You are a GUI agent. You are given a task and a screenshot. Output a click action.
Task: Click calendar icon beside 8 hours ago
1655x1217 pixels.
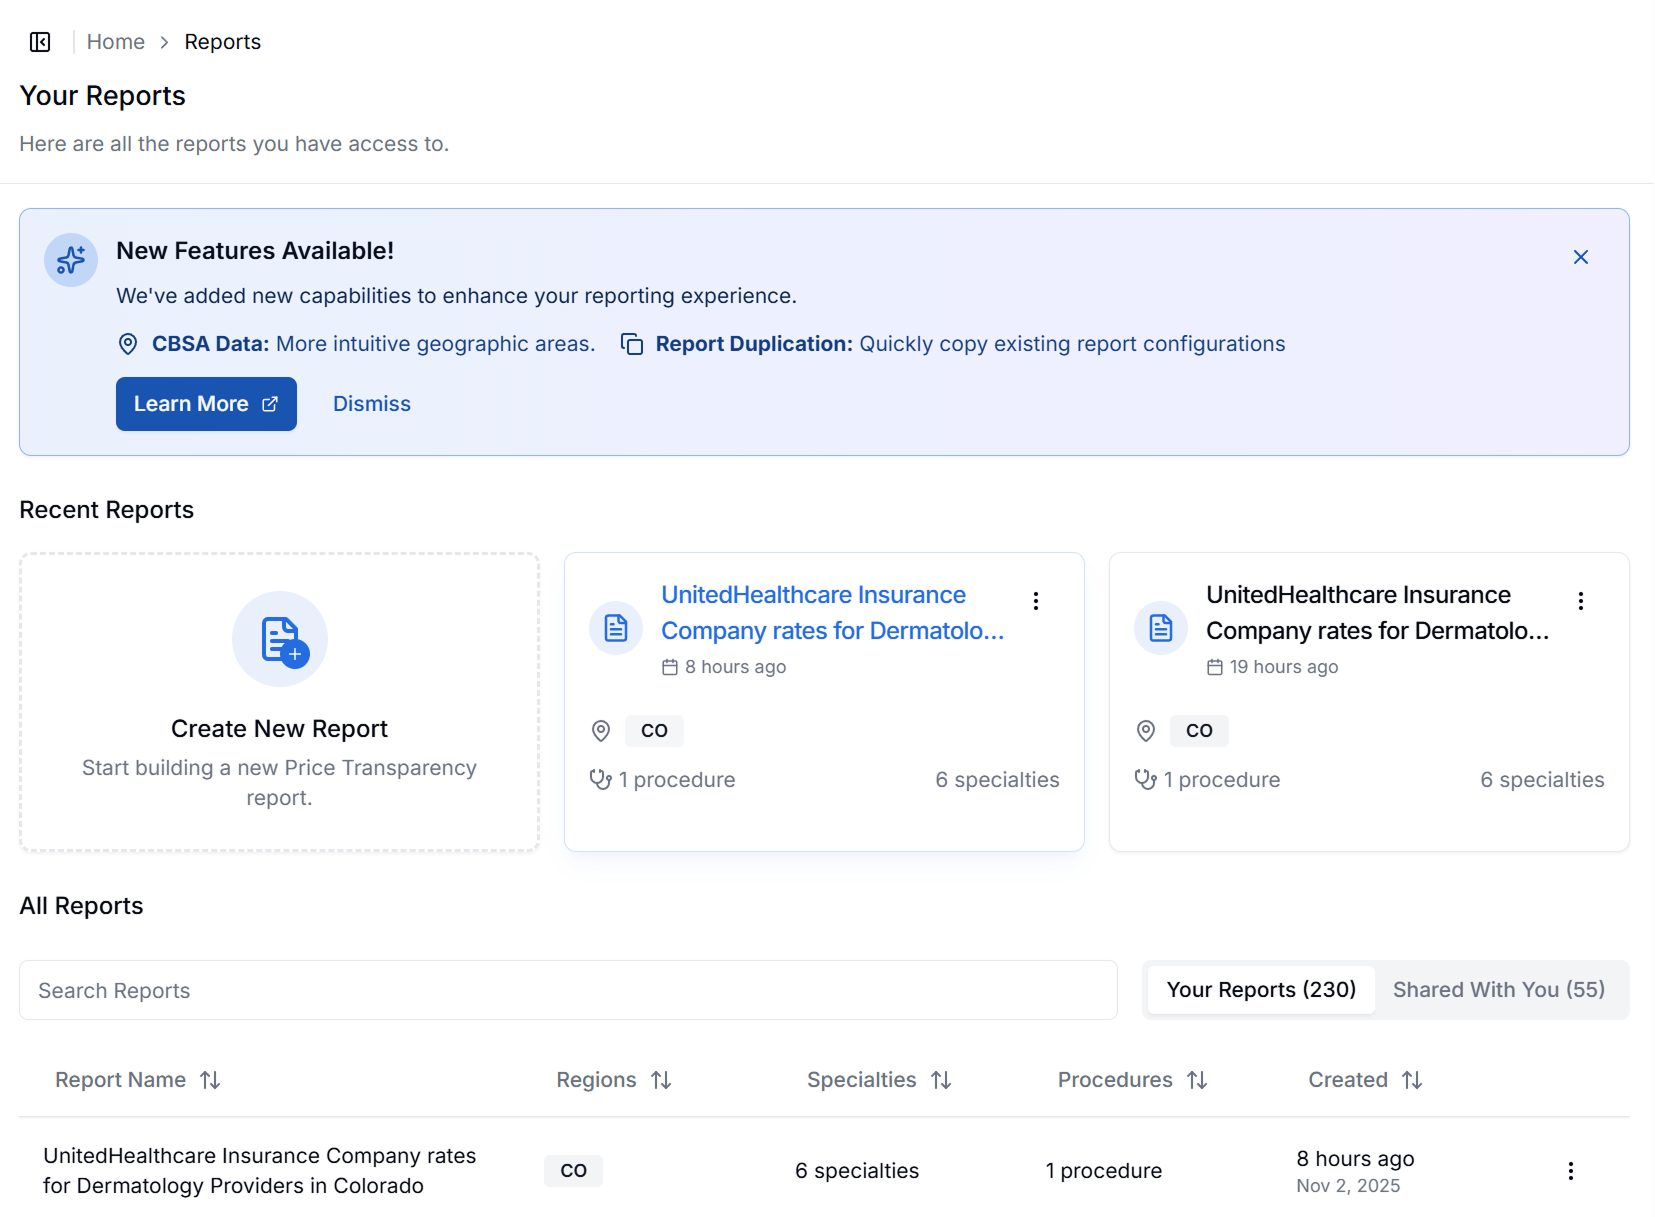click(x=670, y=667)
